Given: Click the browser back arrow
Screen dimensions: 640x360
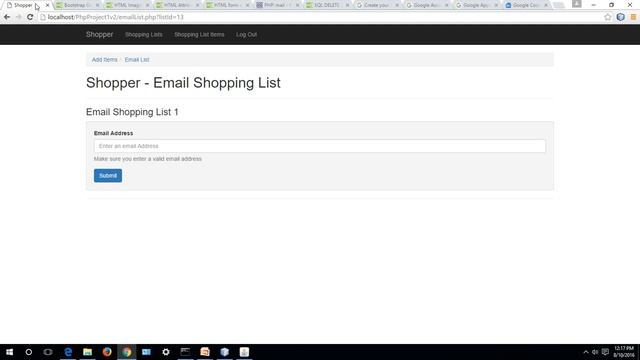Looking at the screenshot, I should [7, 17].
